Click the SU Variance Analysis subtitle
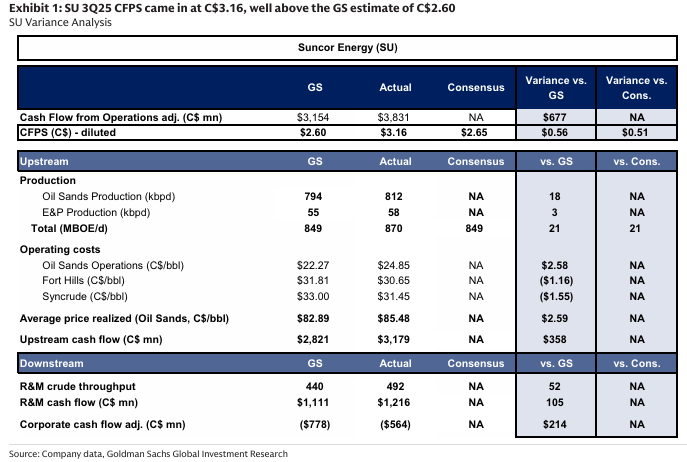This screenshot has height=462, width=687. [60, 22]
